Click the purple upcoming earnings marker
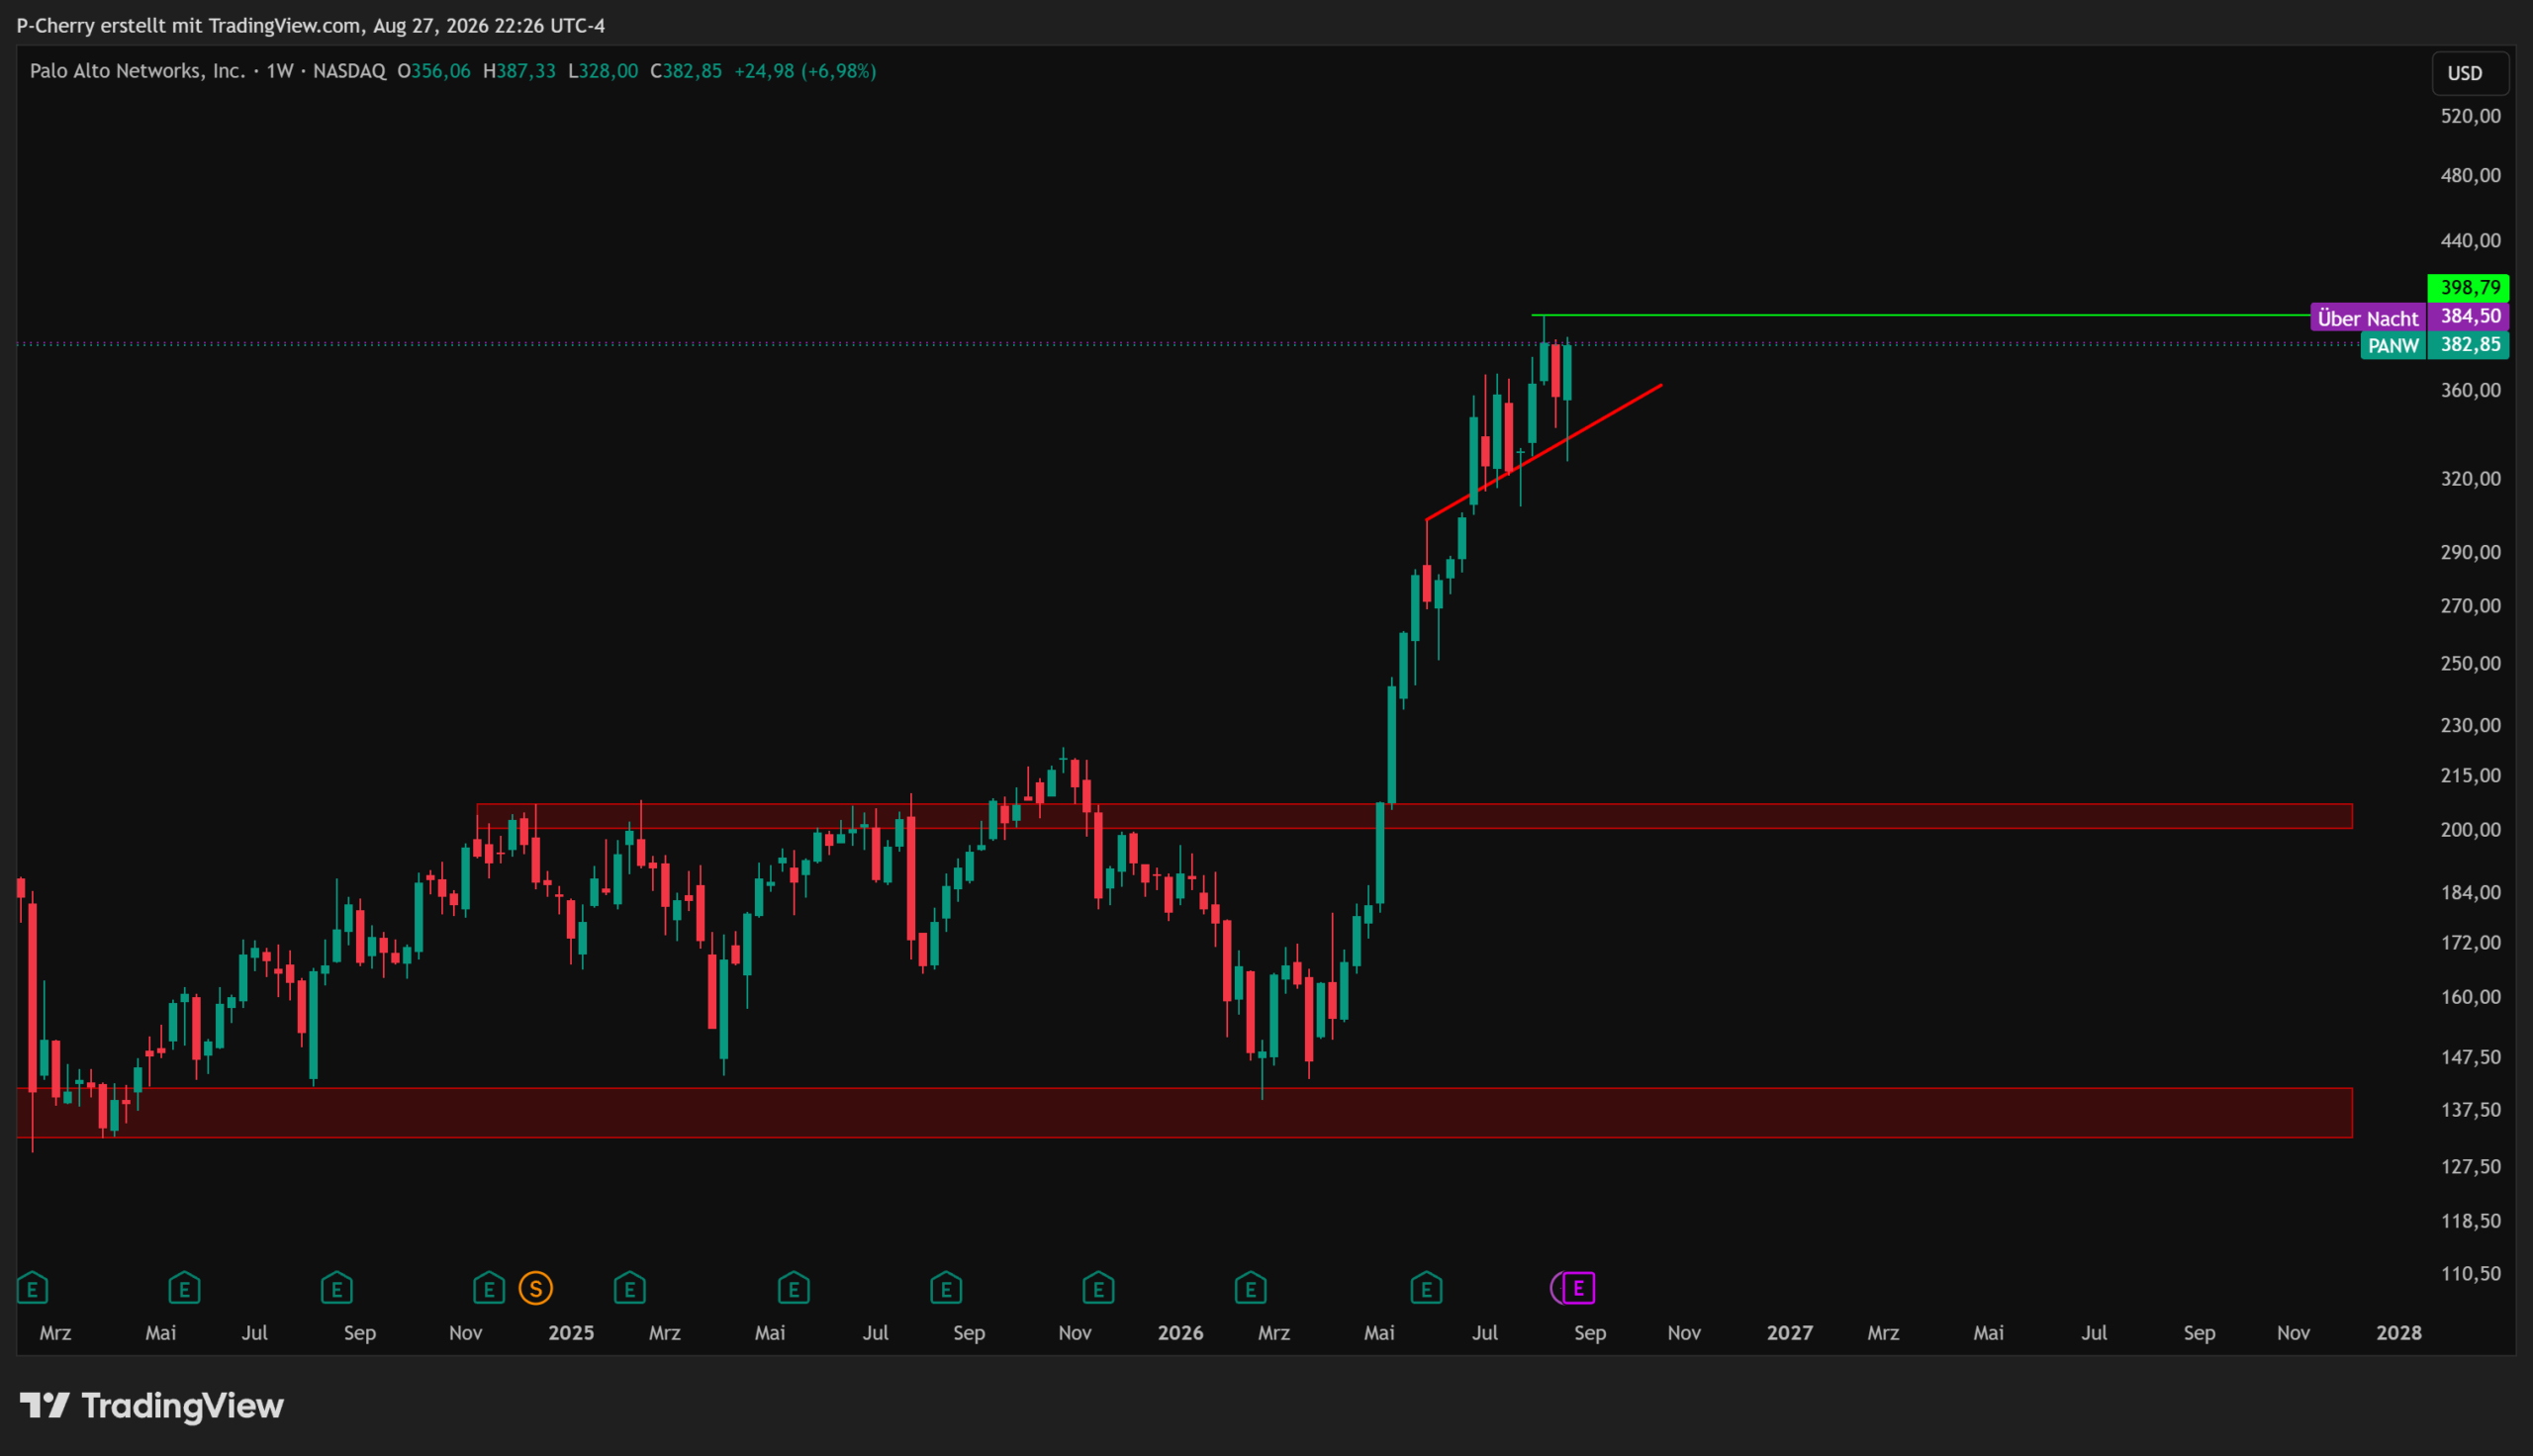The height and width of the screenshot is (1456, 2533). 1578,1288
